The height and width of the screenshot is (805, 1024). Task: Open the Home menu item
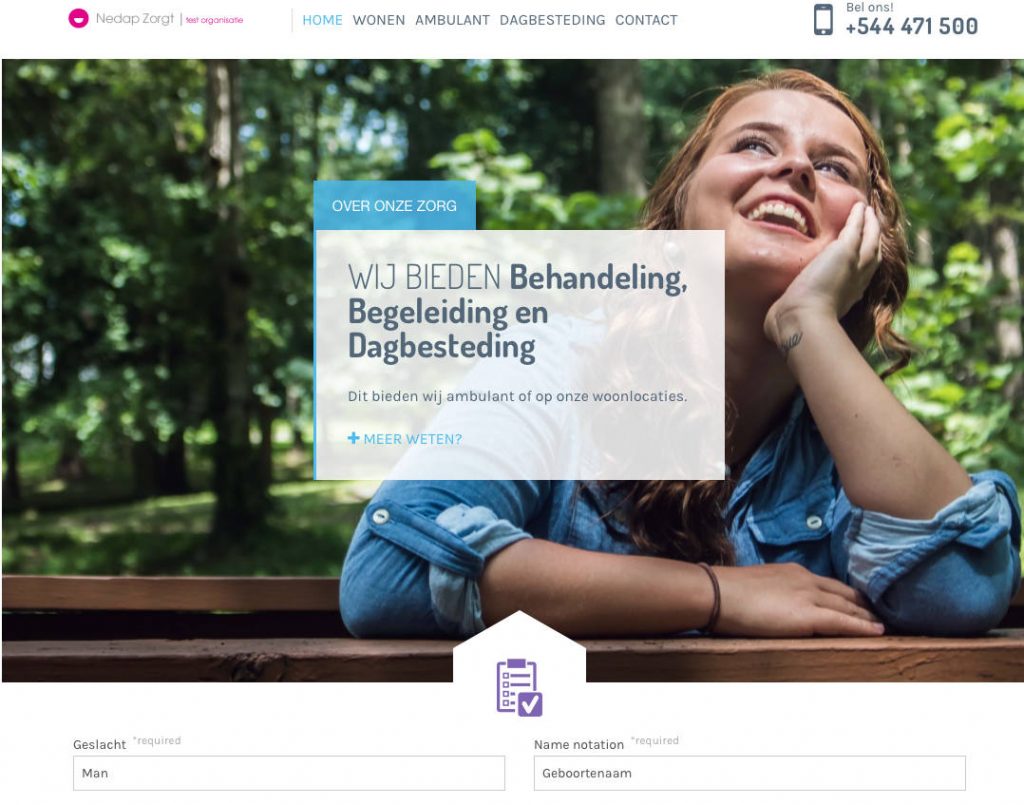point(322,20)
